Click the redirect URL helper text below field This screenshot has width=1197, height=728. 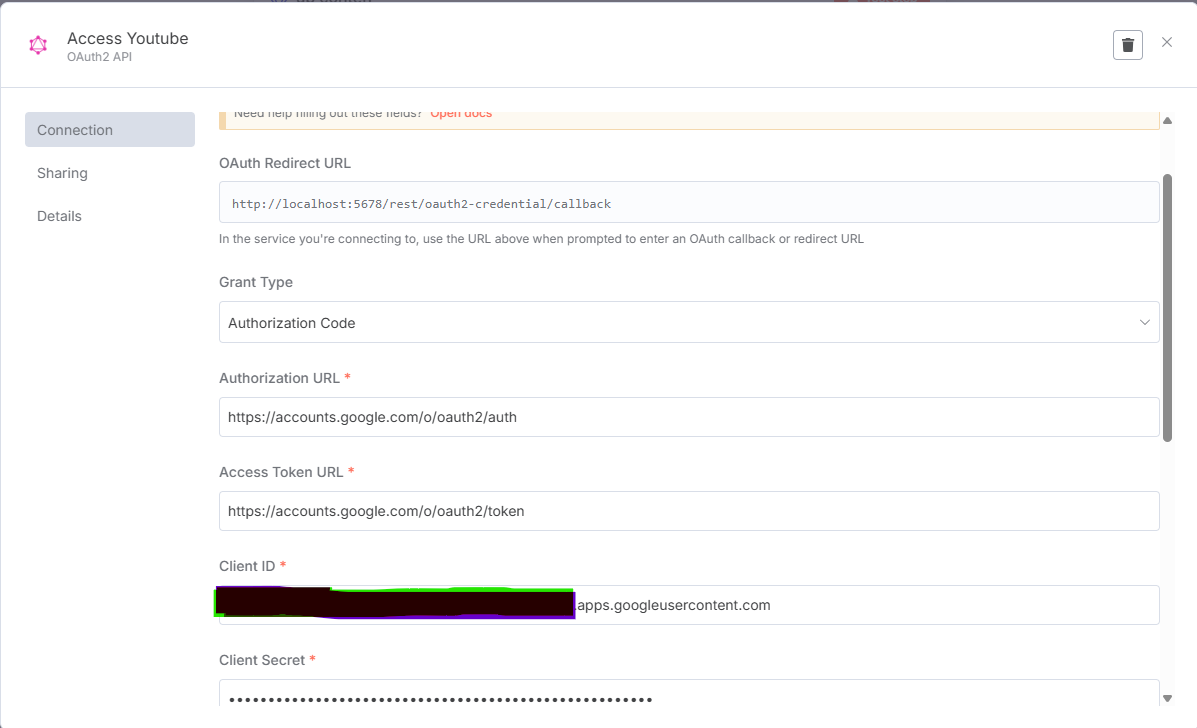(541, 239)
